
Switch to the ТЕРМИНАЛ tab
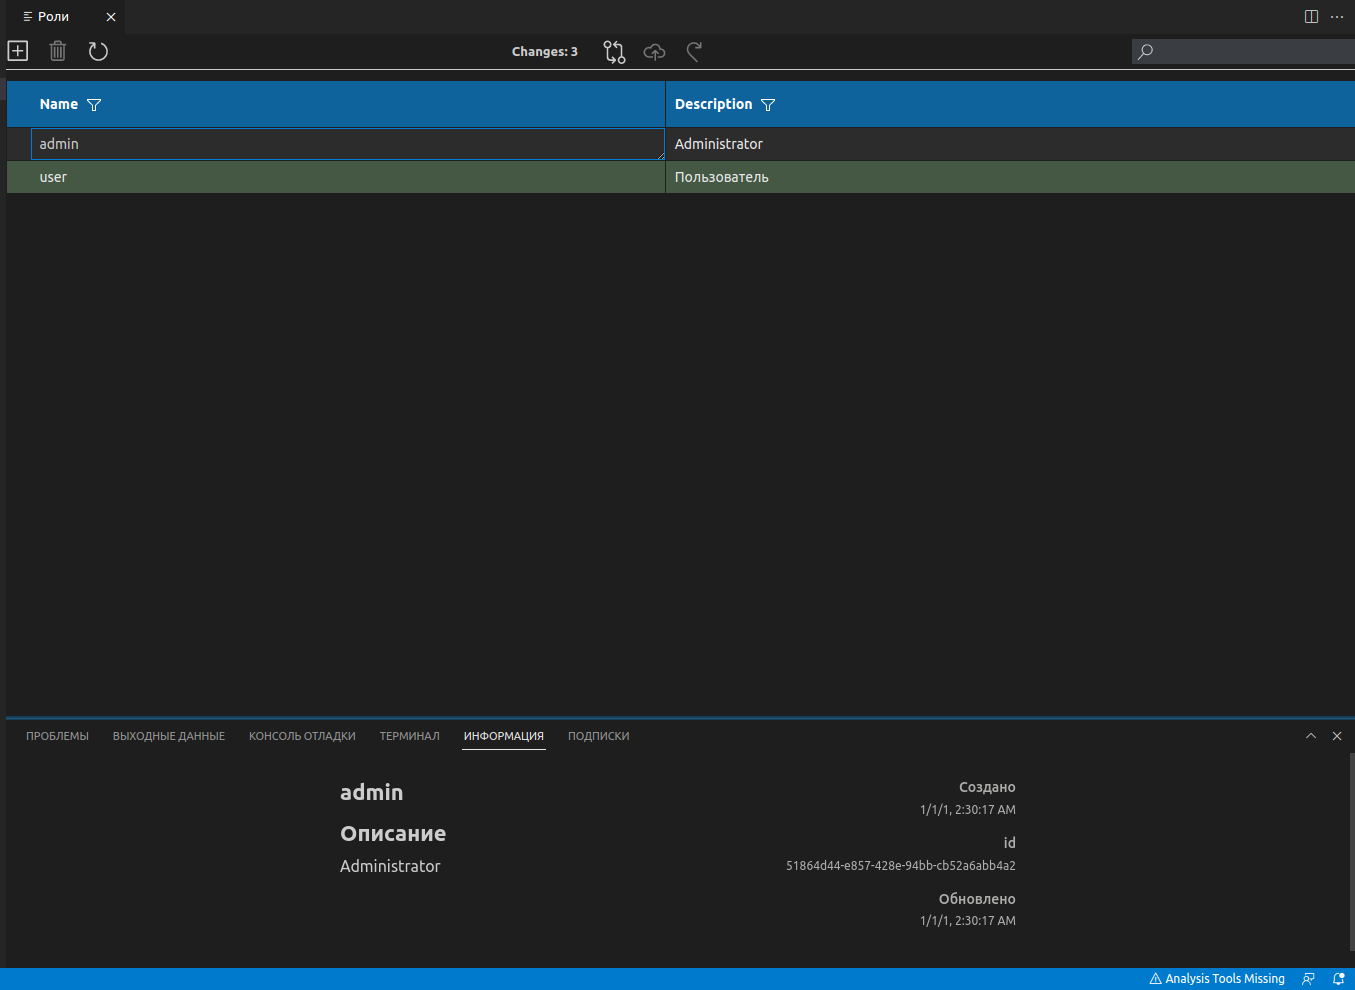(x=409, y=736)
